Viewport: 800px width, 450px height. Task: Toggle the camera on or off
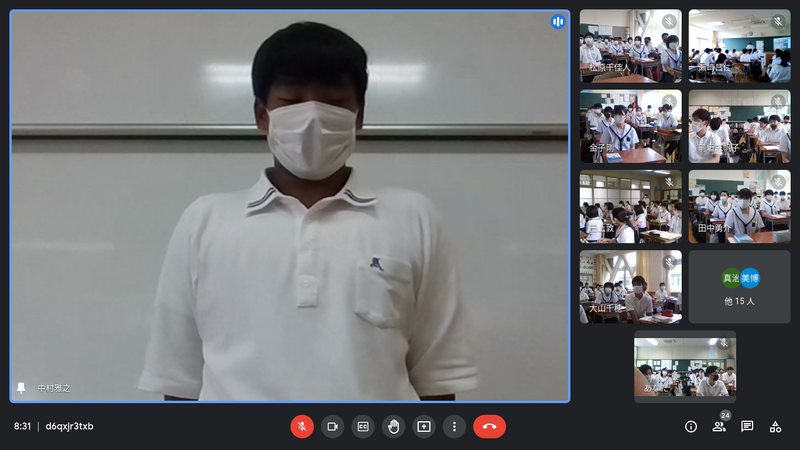pyautogui.click(x=332, y=426)
